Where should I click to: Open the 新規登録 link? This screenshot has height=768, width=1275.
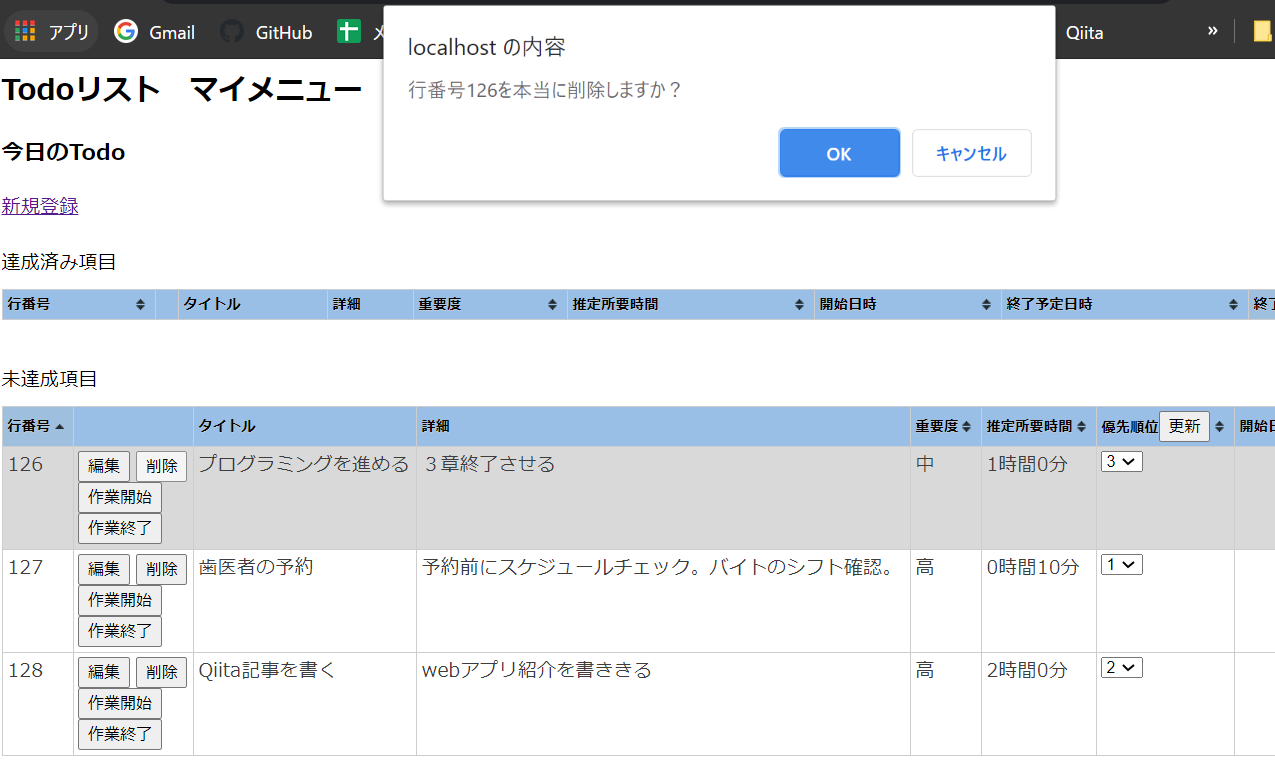click(40, 206)
